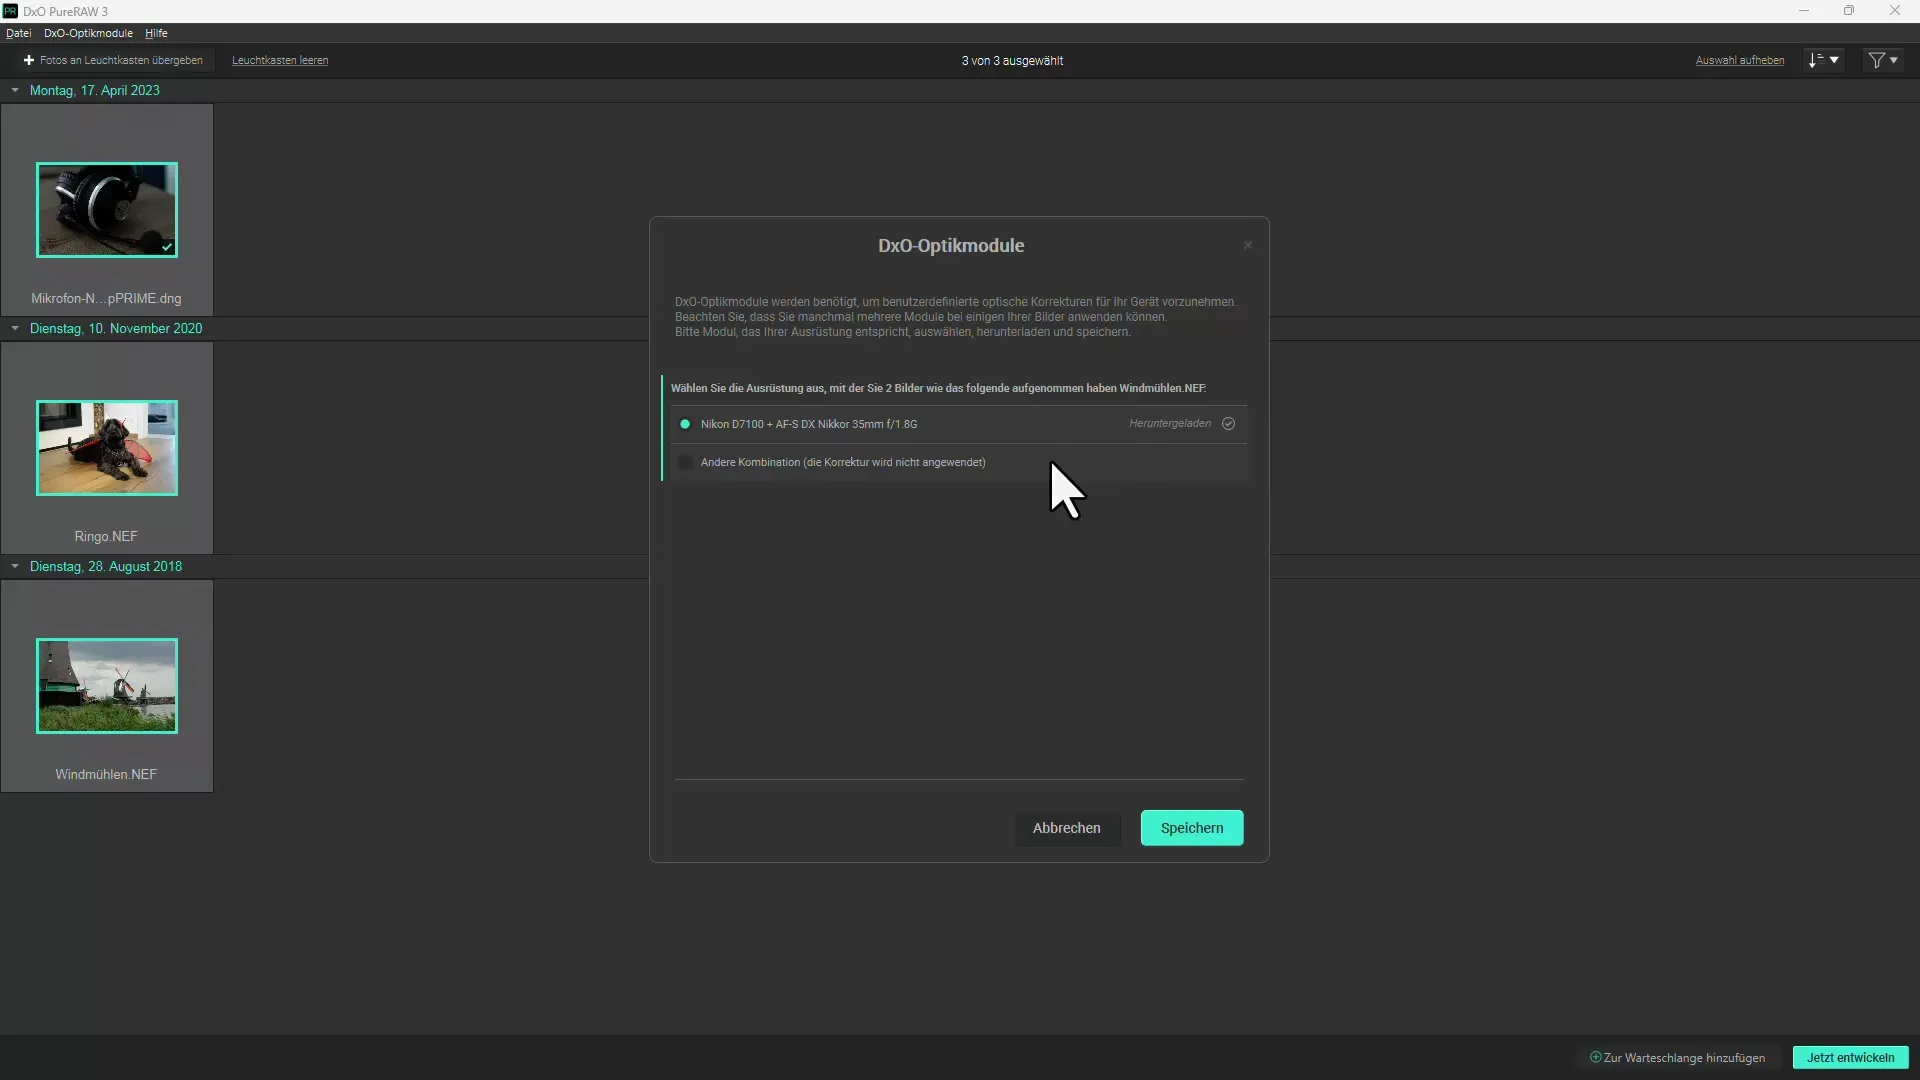The image size is (1920, 1080).
Task: Click the Windmühlen.NEF file name label
Action: (x=106, y=775)
